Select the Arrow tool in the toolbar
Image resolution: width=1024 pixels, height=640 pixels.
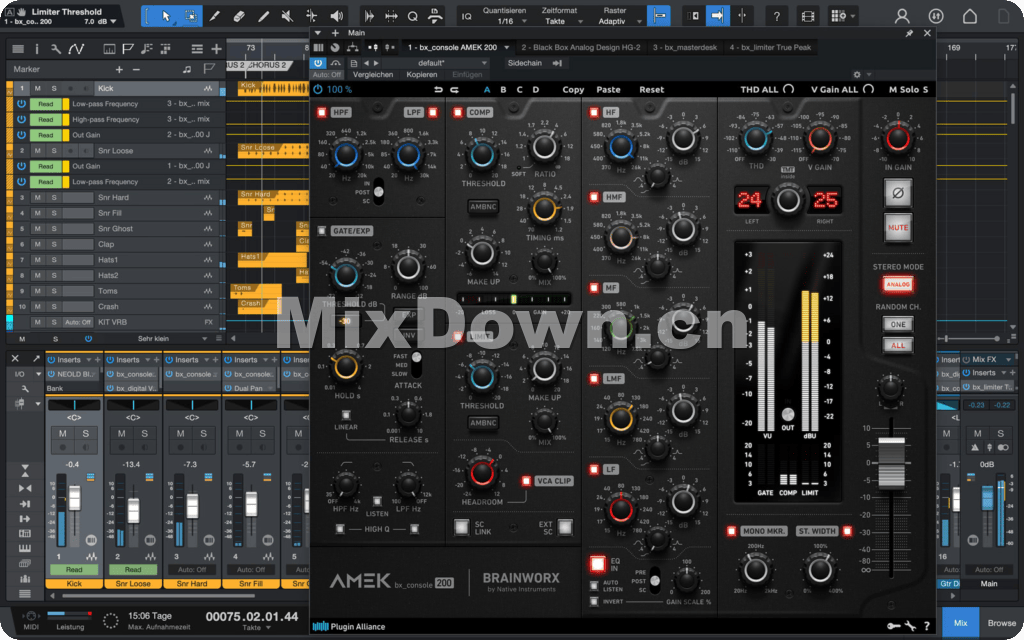(166, 16)
